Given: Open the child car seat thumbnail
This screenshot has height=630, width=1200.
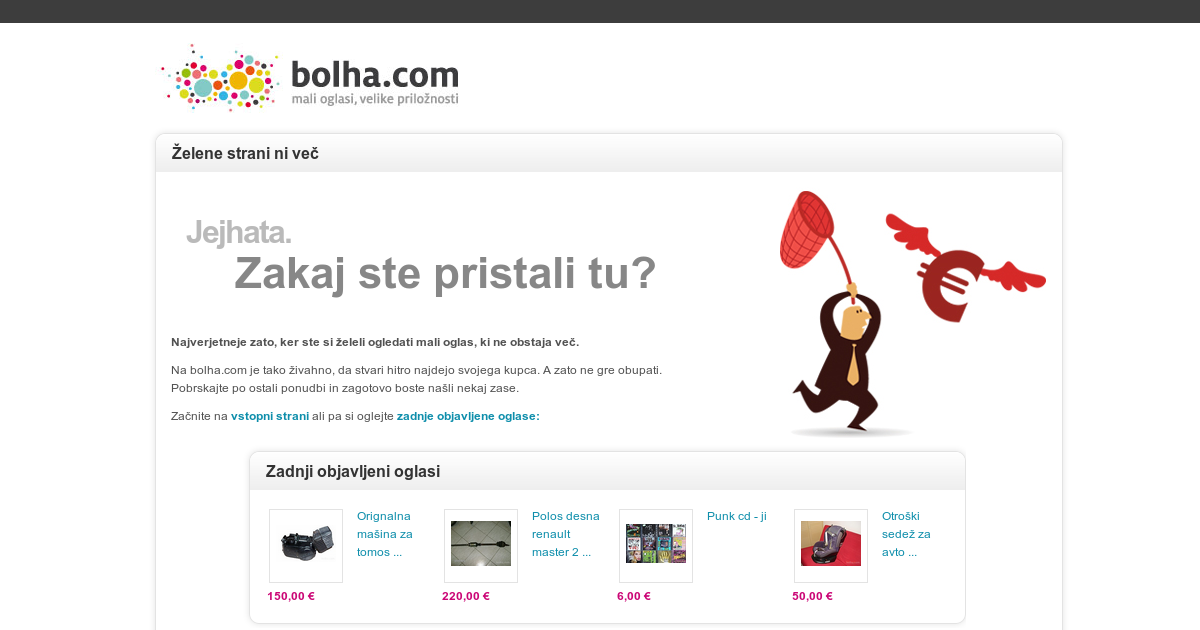Looking at the screenshot, I should click(x=831, y=546).
